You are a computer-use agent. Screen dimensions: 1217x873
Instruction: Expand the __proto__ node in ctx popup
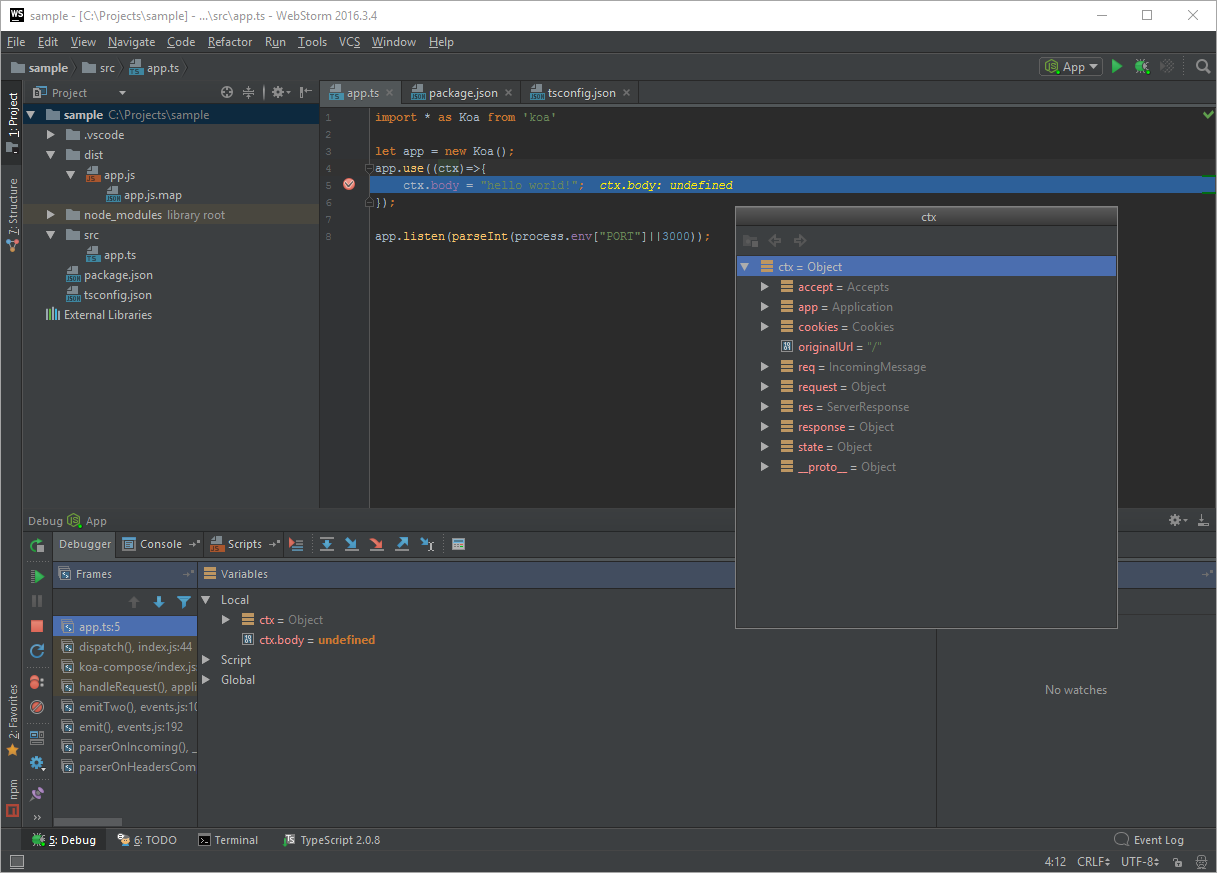[x=765, y=467]
